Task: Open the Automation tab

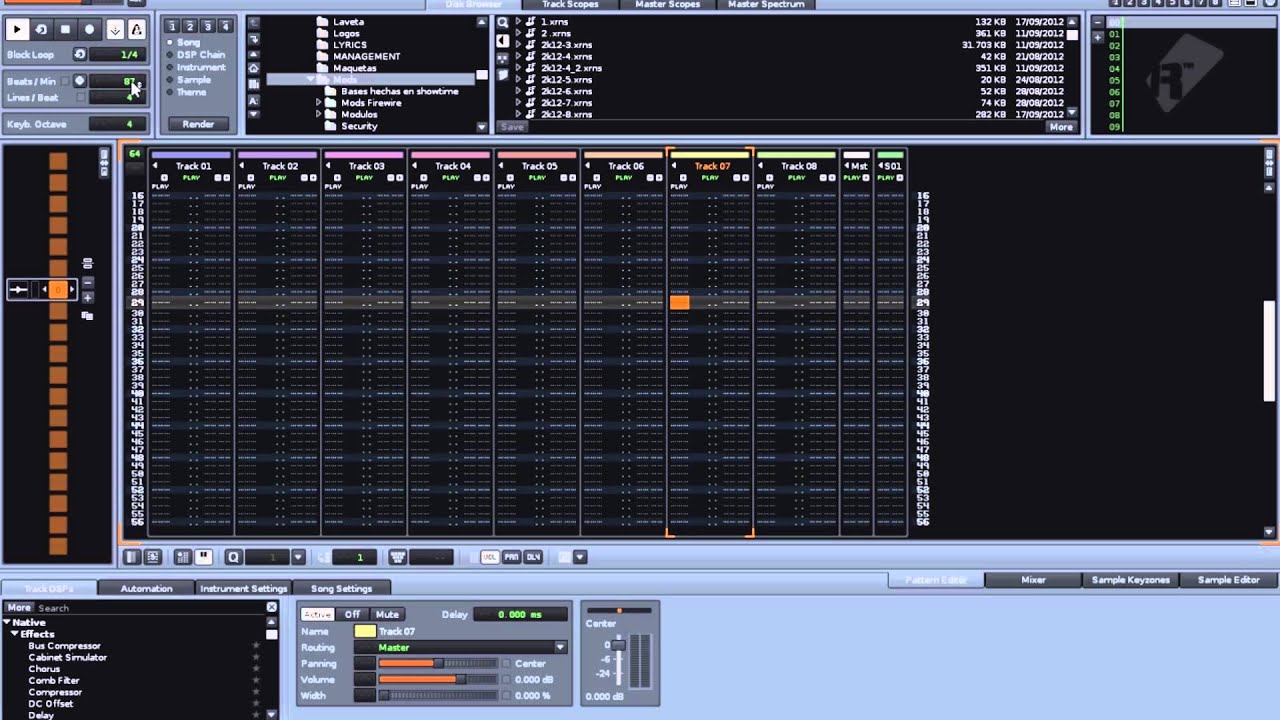Action: 146,588
